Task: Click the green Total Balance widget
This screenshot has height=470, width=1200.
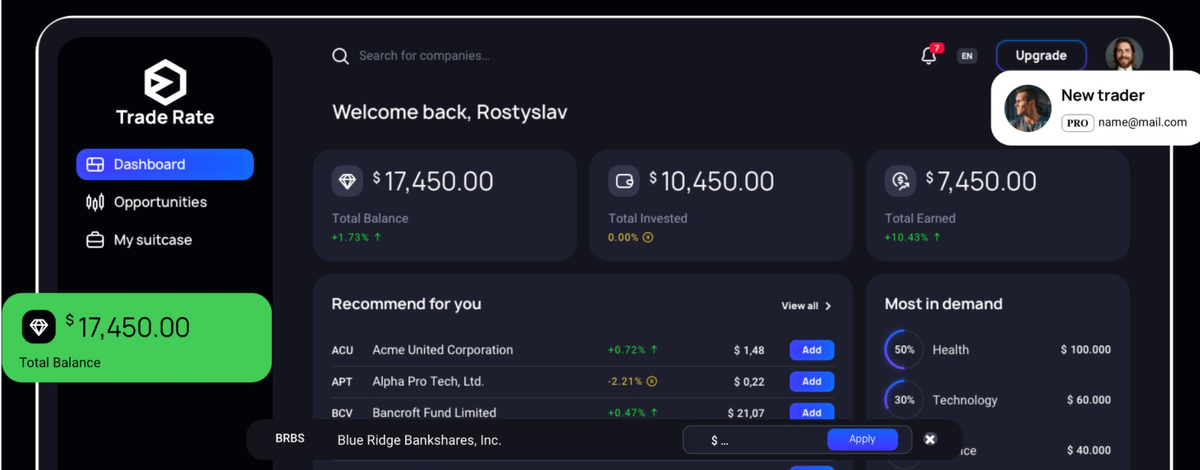Action: [136, 337]
